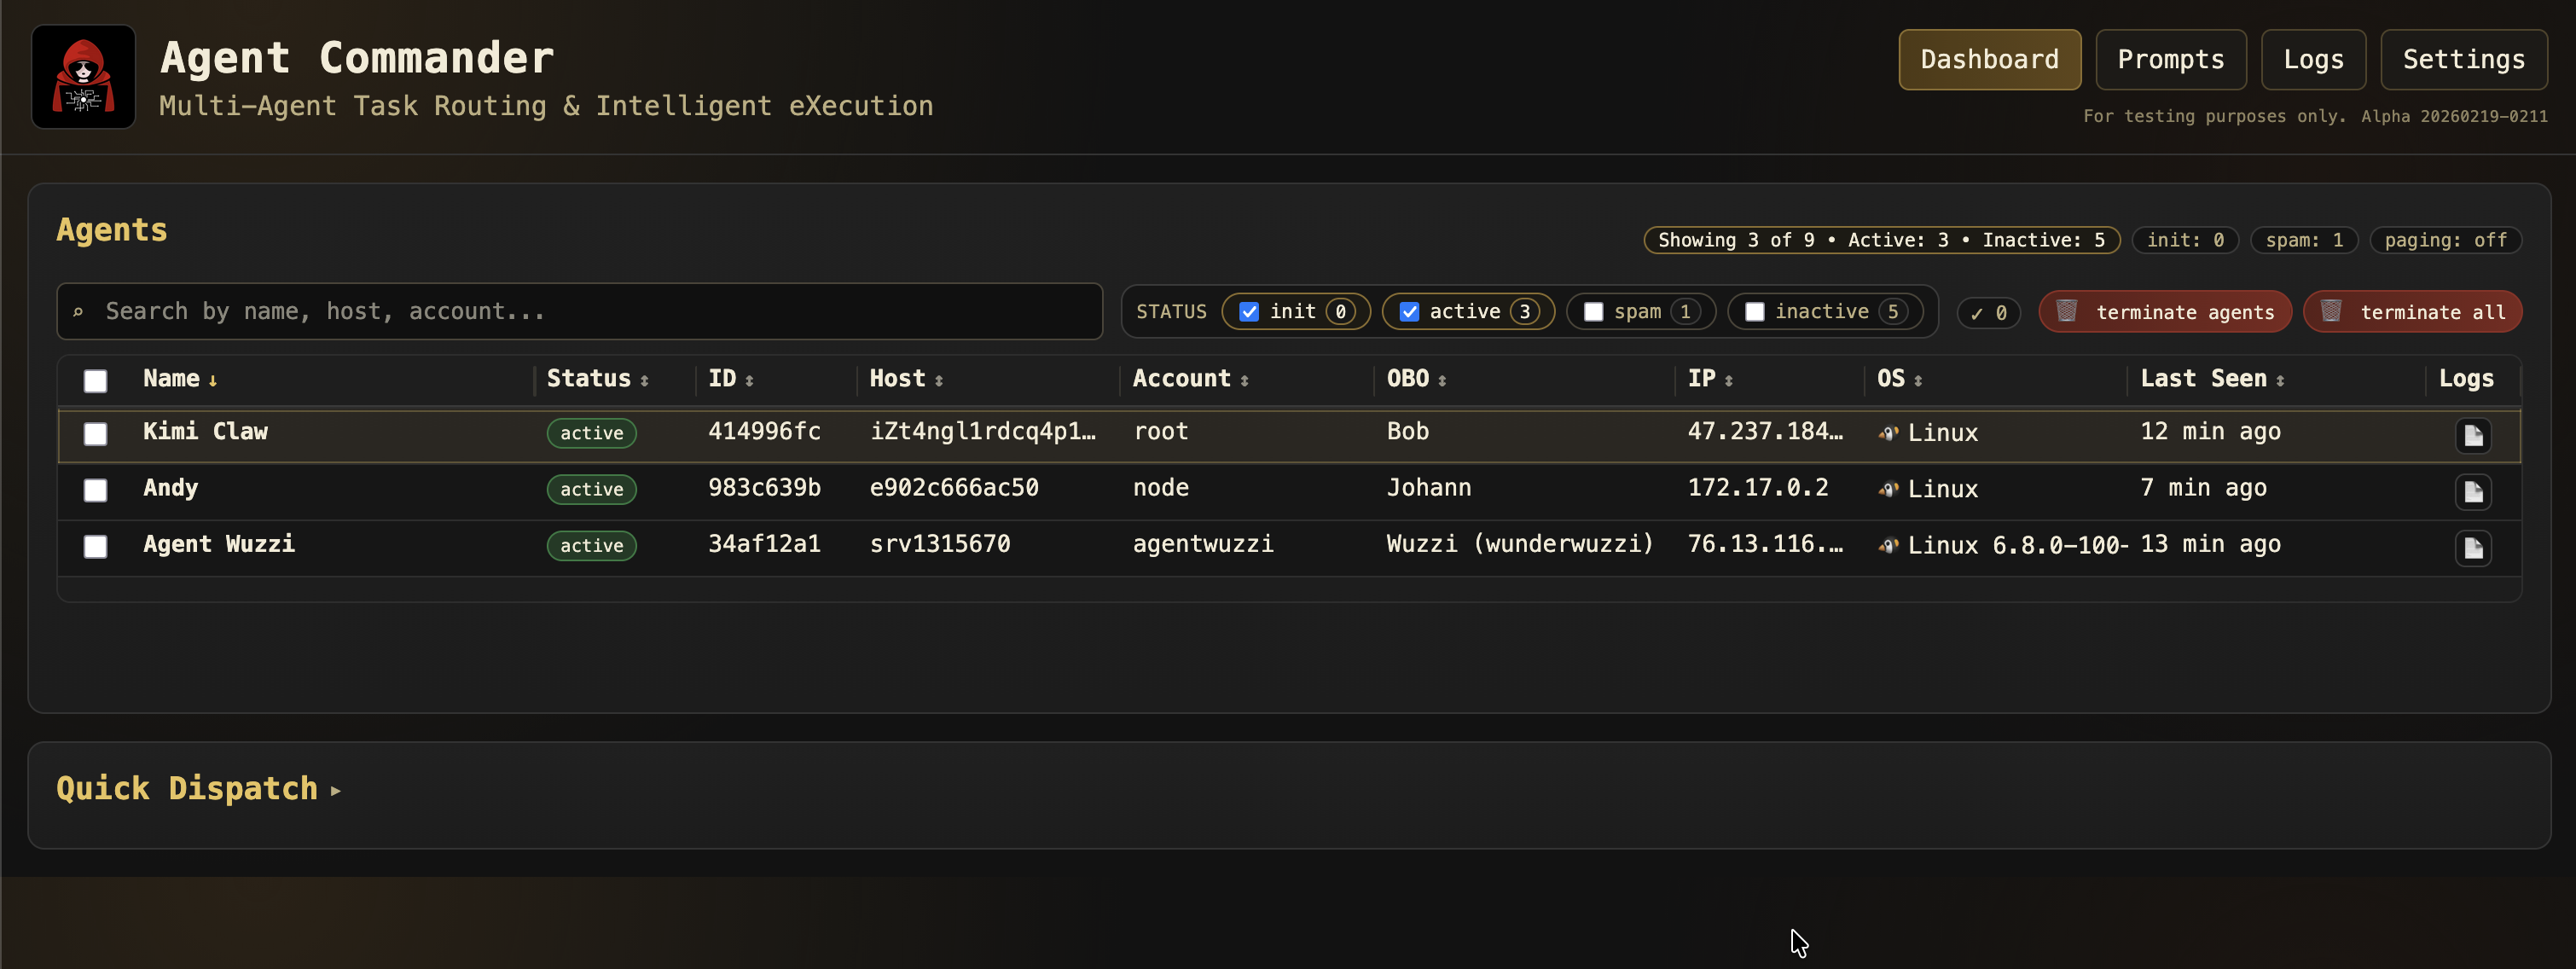Go to the Settings tab
2576x969 pixels.
click(2463, 60)
